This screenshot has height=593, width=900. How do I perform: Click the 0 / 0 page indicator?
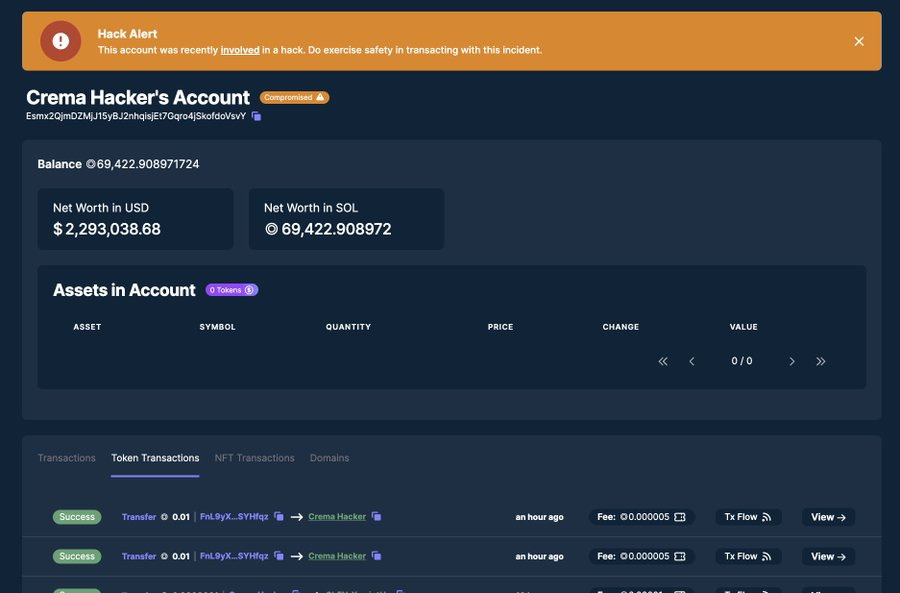click(x=742, y=361)
